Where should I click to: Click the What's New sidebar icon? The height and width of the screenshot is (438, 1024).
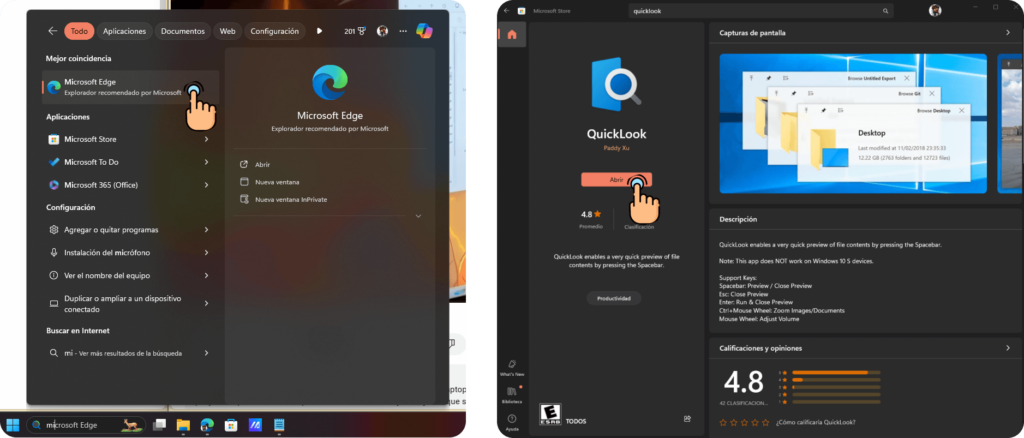point(512,366)
